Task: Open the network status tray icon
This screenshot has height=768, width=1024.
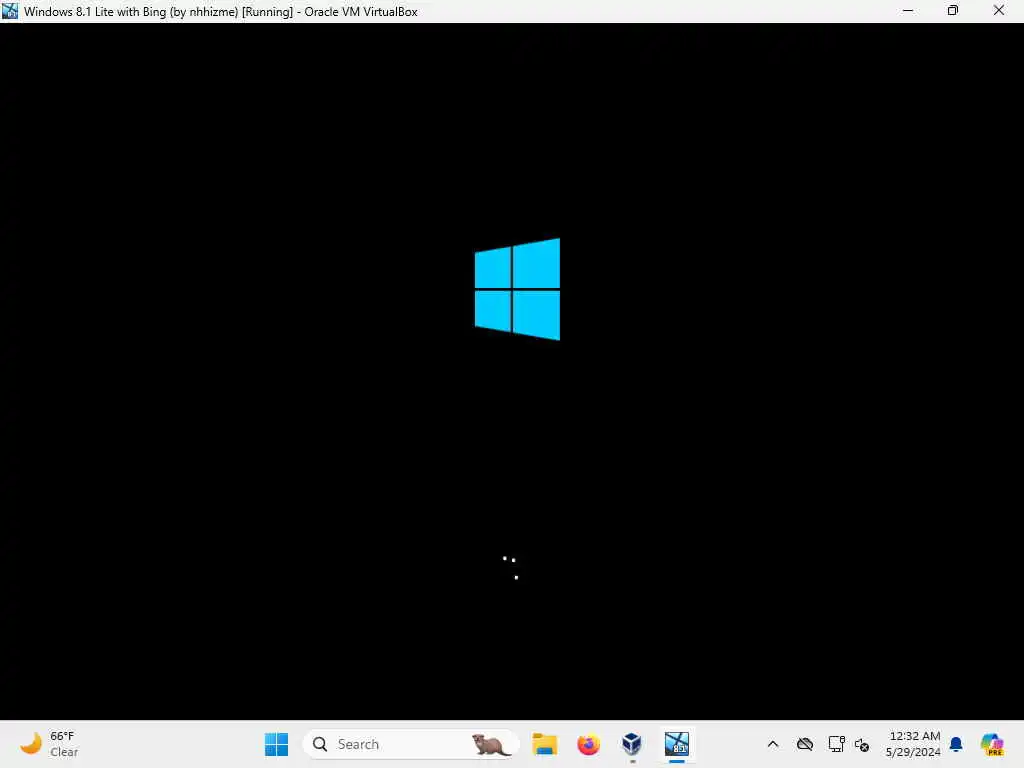Action: (x=836, y=744)
